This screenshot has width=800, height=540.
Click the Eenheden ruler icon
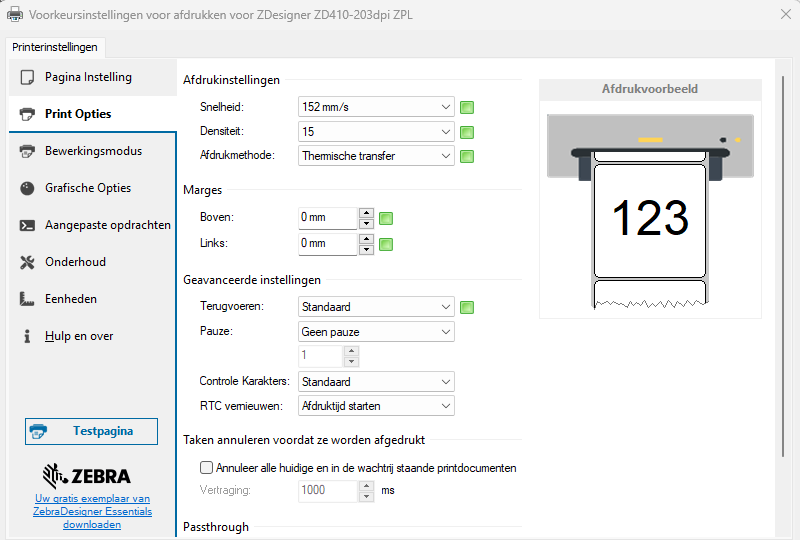(27, 299)
